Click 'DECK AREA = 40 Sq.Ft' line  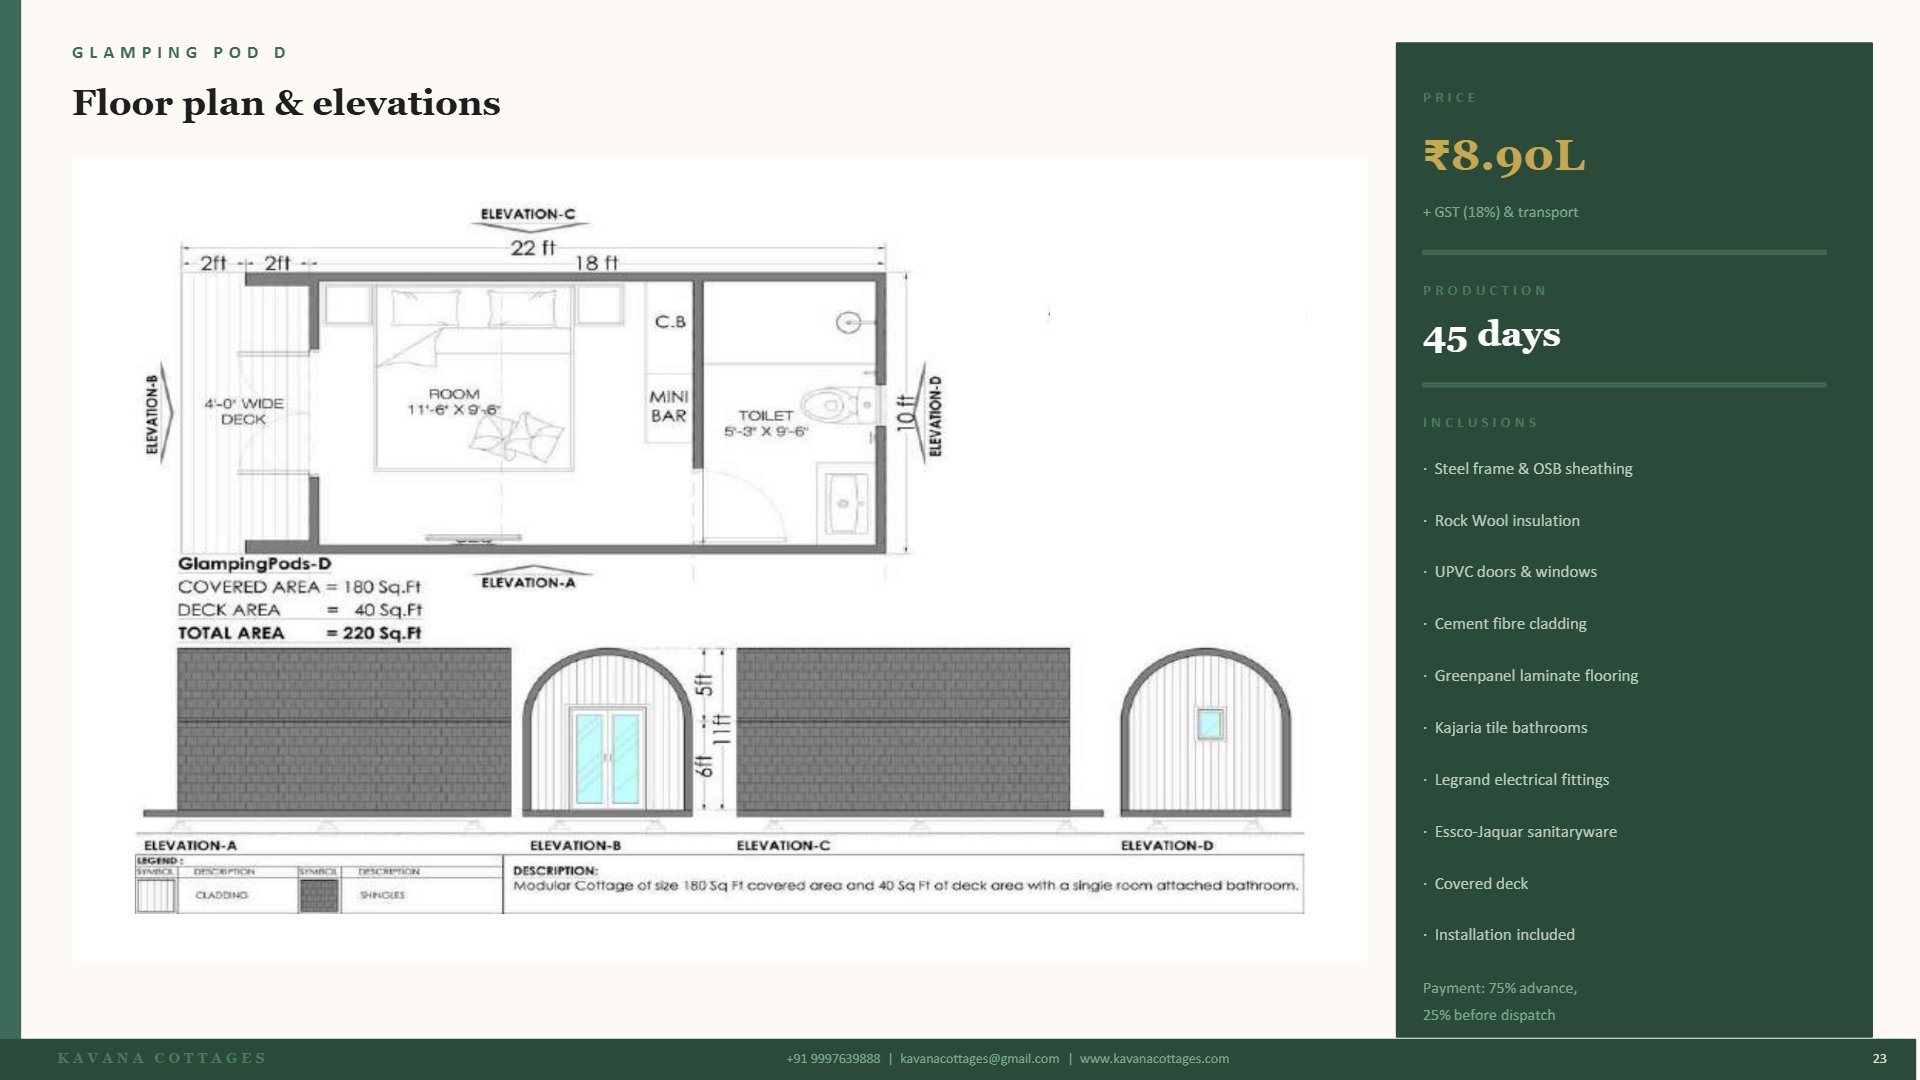click(x=300, y=610)
